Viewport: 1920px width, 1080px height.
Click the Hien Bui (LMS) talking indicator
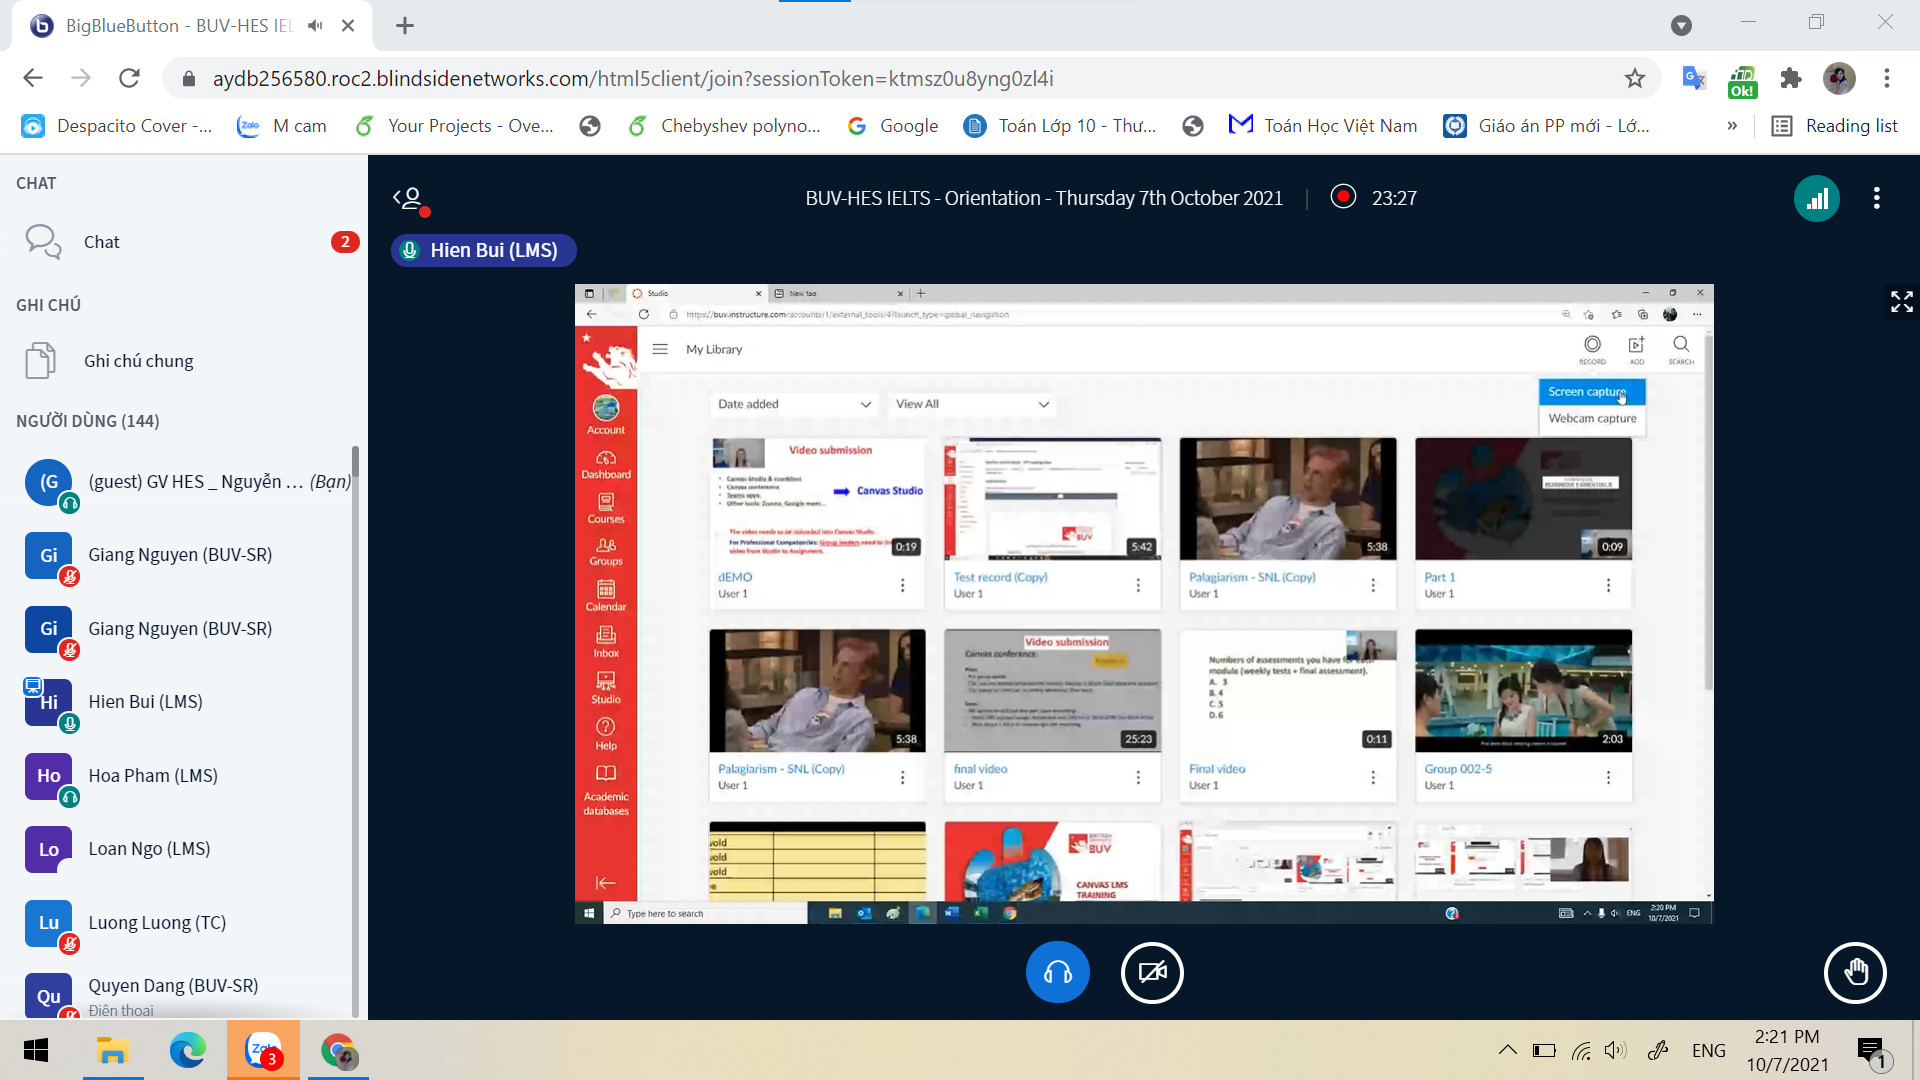pos(484,251)
